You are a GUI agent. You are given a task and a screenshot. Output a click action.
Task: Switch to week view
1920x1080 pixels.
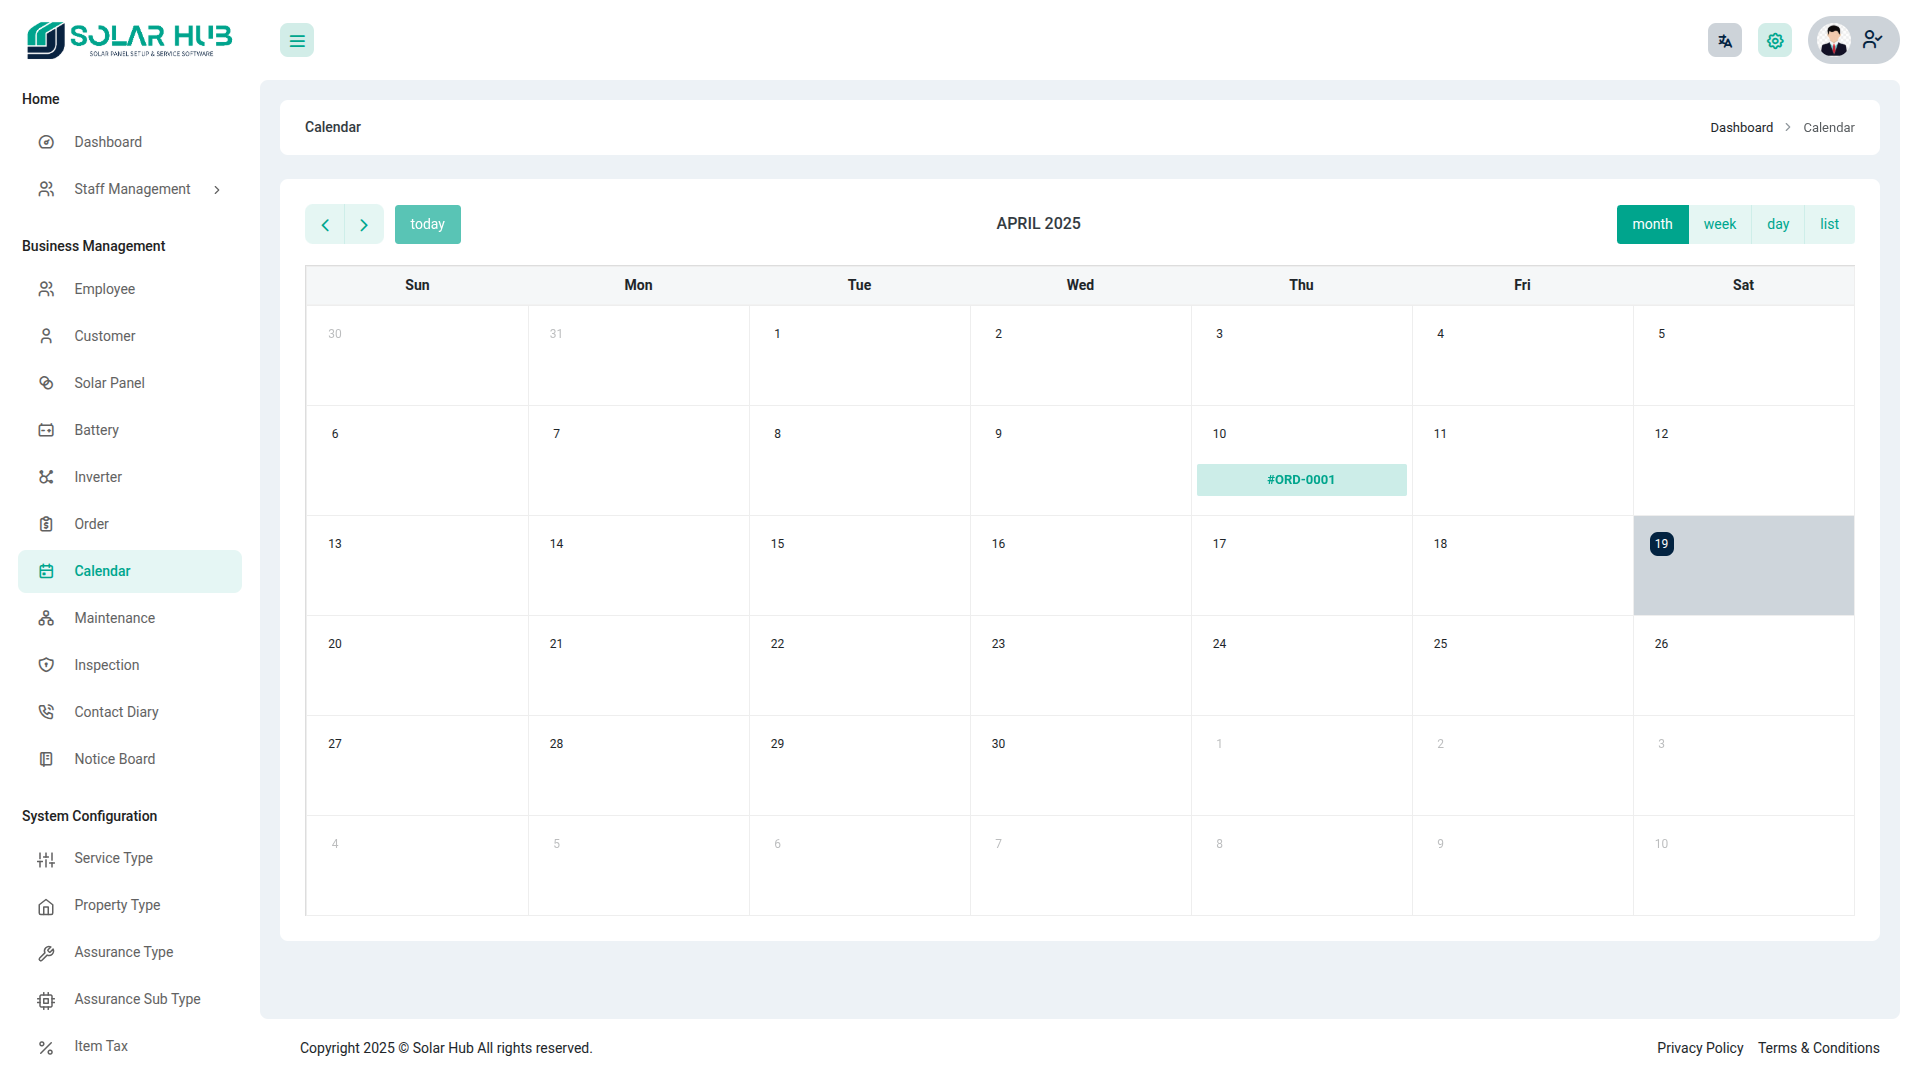tap(1719, 225)
